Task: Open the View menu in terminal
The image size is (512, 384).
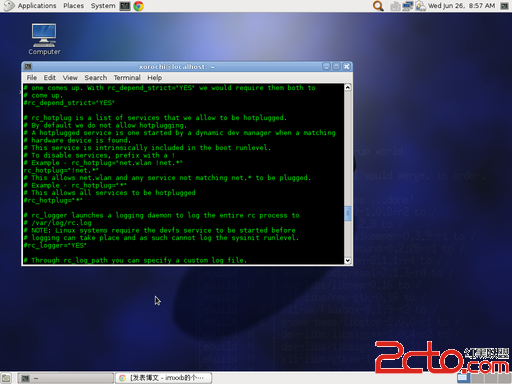Action: click(70, 78)
